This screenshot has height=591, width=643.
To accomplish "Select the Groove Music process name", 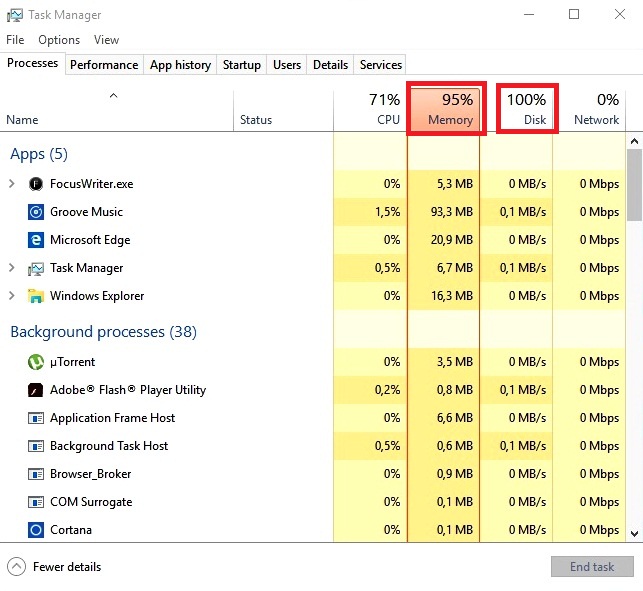I will tap(86, 212).
